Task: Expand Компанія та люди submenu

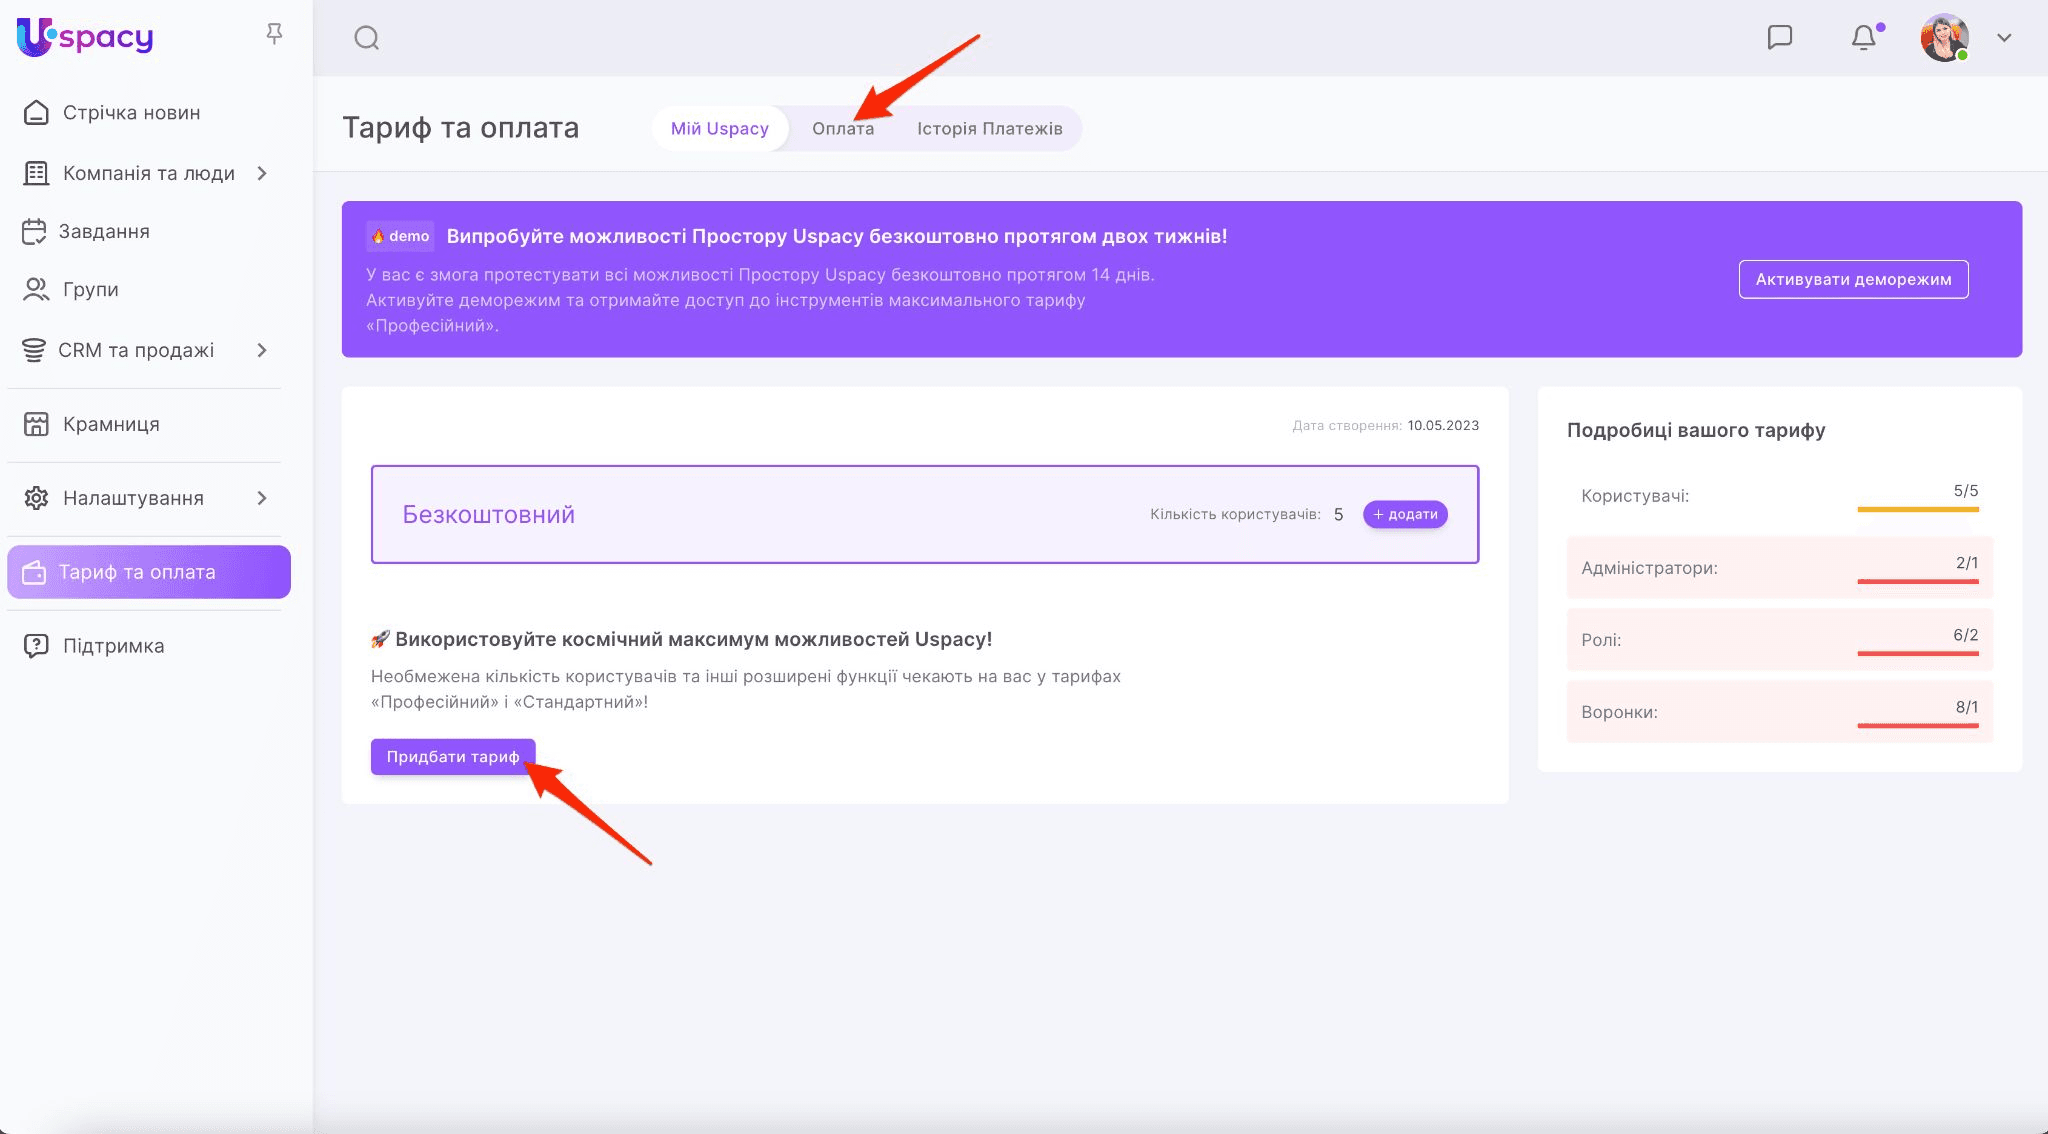Action: coord(262,173)
